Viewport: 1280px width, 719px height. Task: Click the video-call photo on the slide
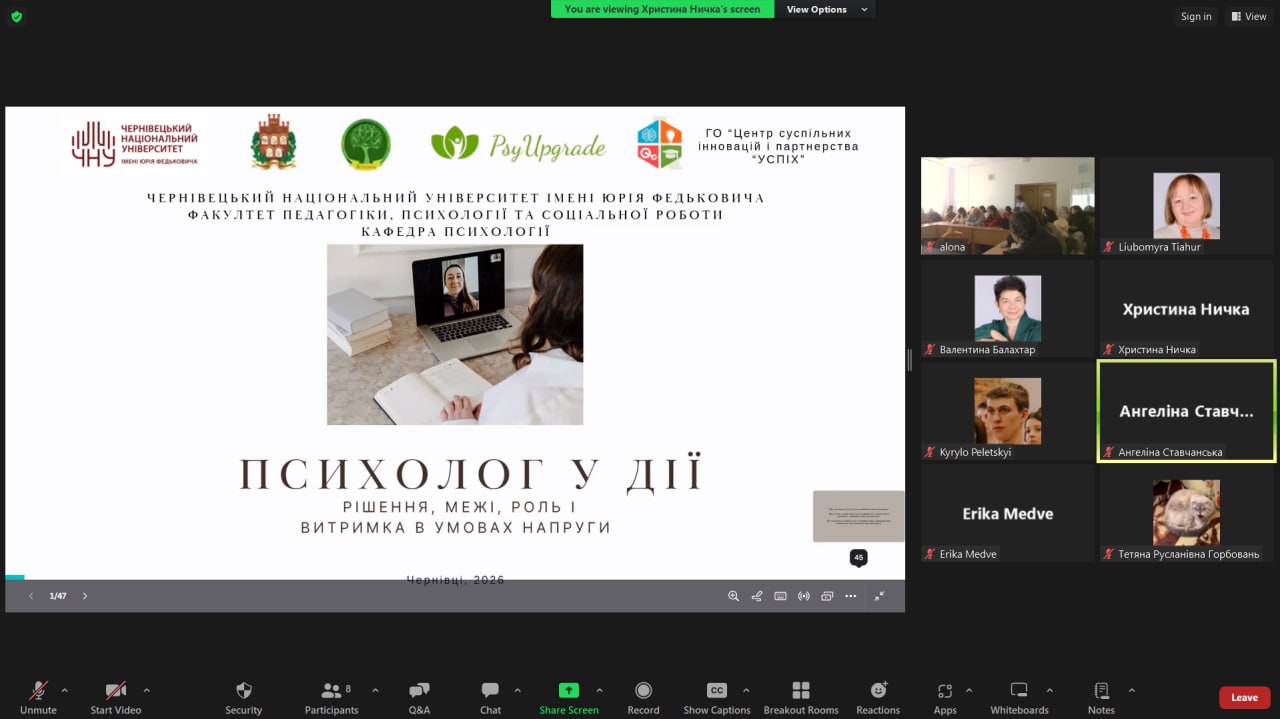(455, 335)
